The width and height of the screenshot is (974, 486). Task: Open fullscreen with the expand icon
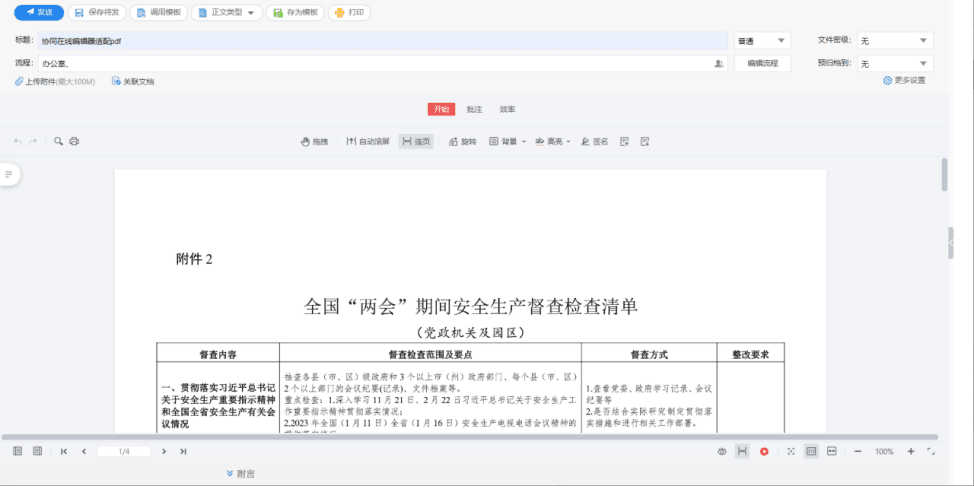point(931,452)
